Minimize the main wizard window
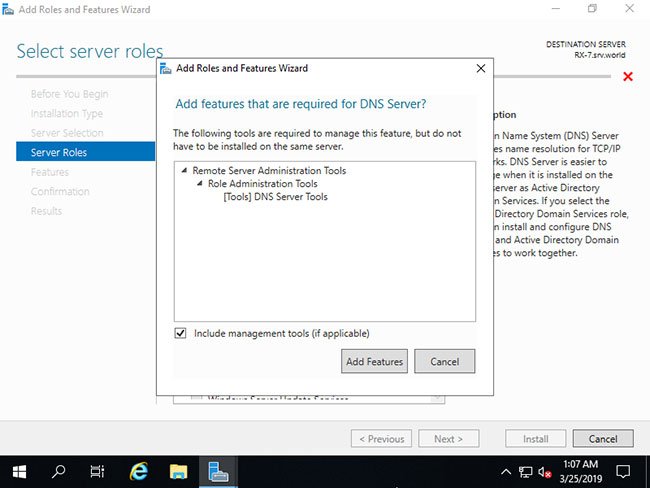 555,8
